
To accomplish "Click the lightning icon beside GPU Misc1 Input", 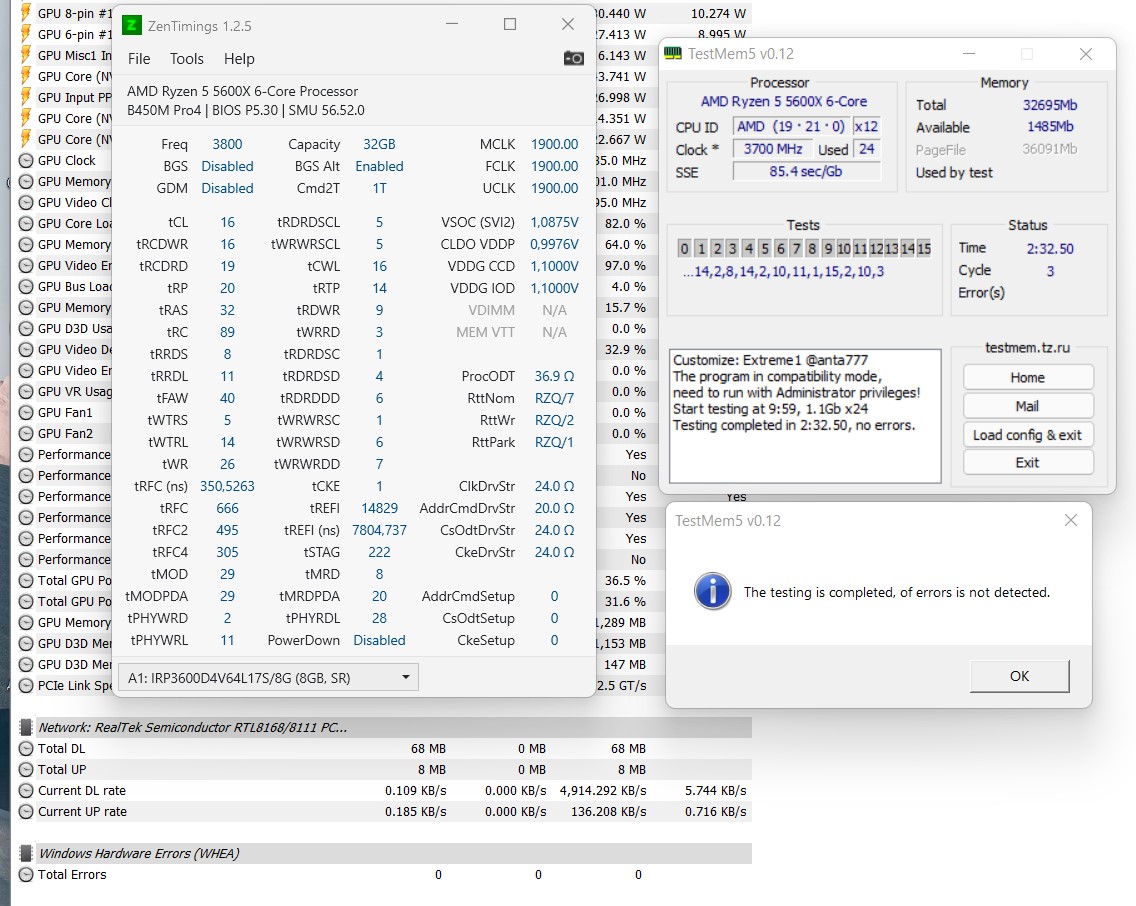I will coord(26,55).
